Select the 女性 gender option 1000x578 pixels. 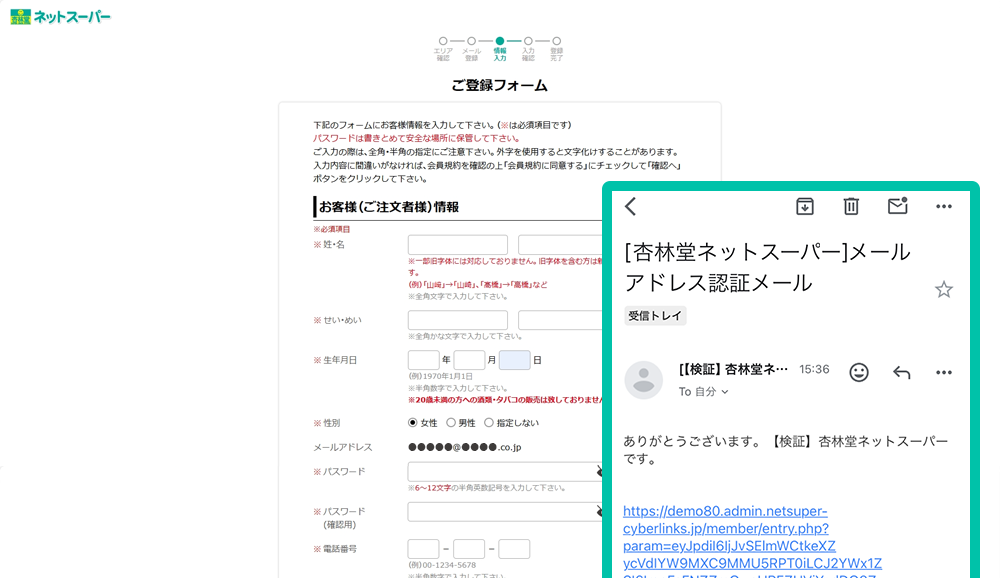[413, 422]
